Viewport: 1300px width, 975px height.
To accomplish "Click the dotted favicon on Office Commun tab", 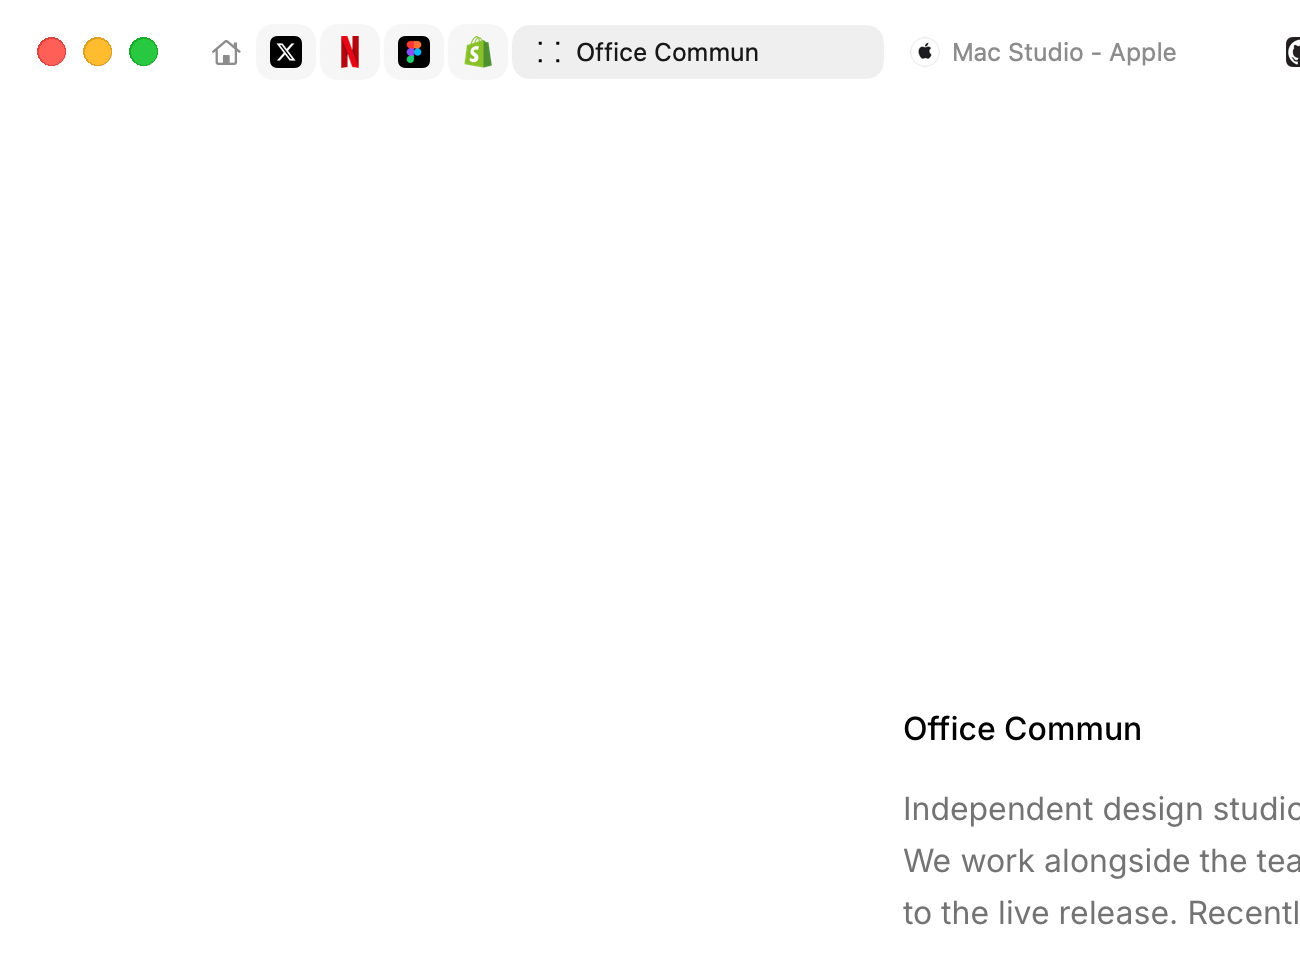I will point(549,52).
